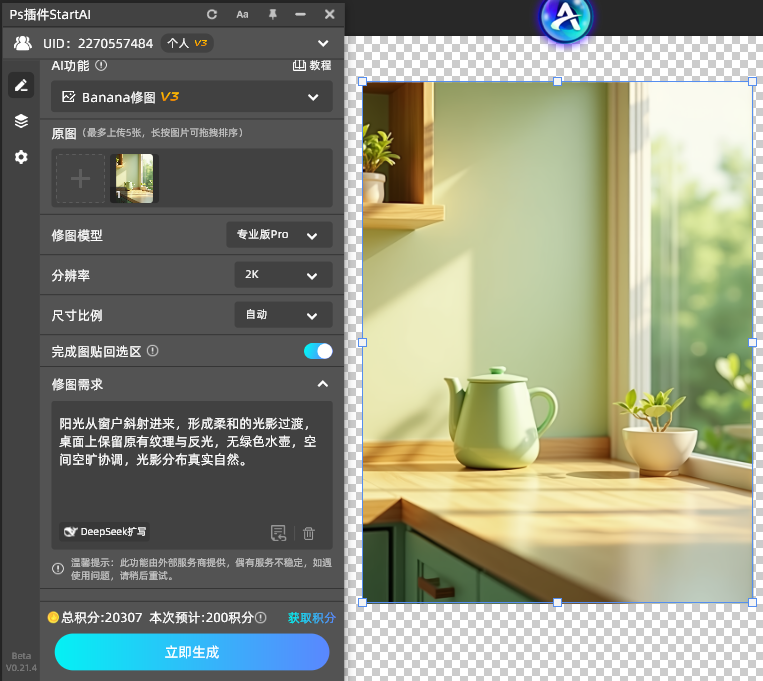The width and height of the screenshot is (763, 681).
Task: Open the 教程 tutorial link
Action: [x=311, y=65]
